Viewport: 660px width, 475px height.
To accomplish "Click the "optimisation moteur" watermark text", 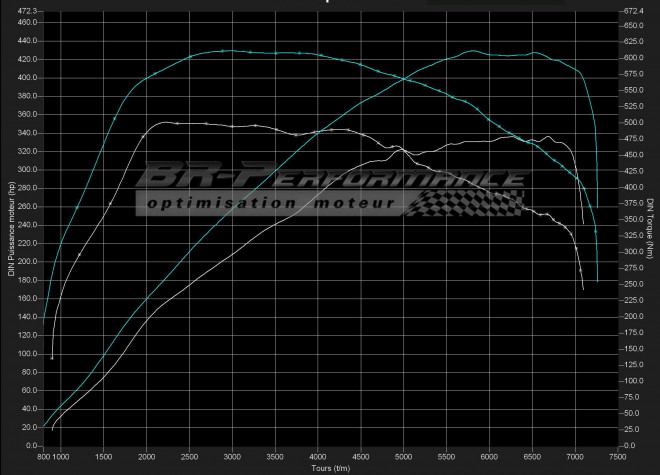I will pos(270,204).
